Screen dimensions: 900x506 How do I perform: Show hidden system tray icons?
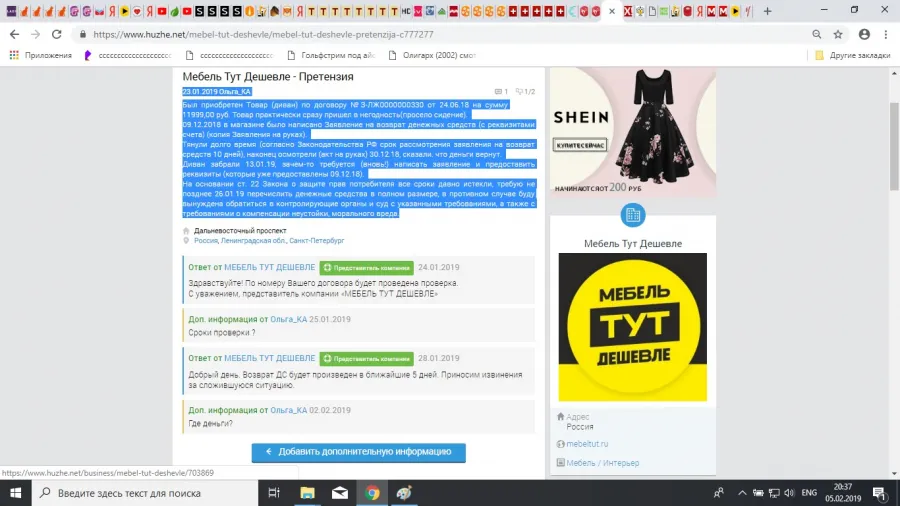742,493
